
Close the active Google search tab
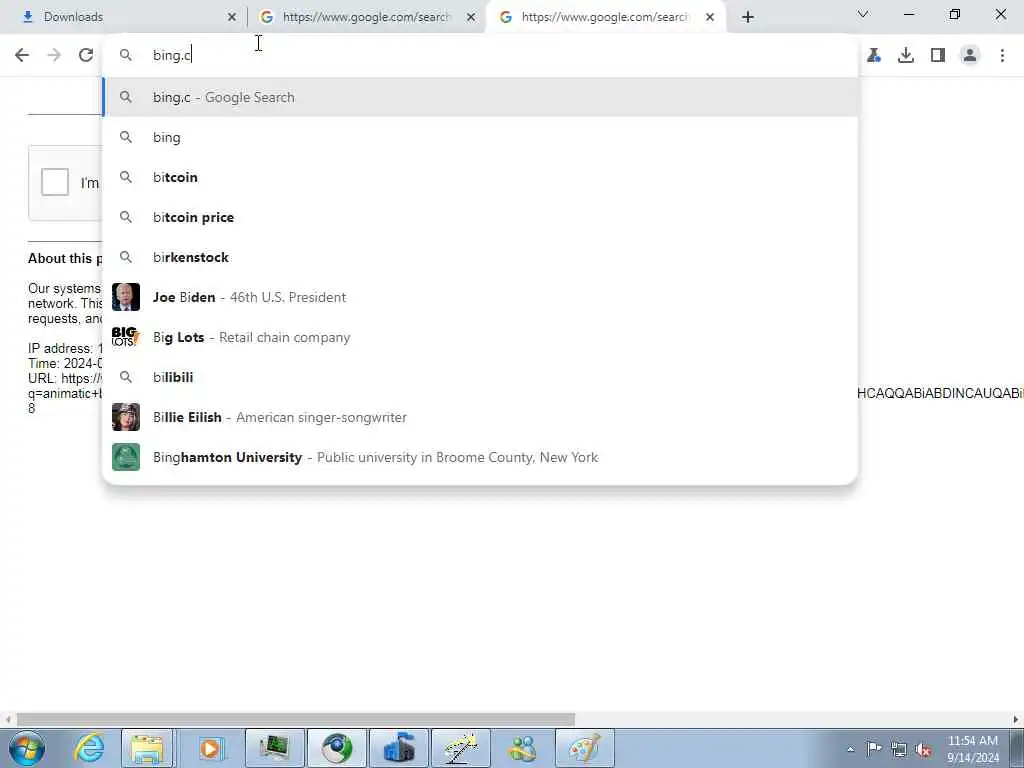(x=710, y=17)
